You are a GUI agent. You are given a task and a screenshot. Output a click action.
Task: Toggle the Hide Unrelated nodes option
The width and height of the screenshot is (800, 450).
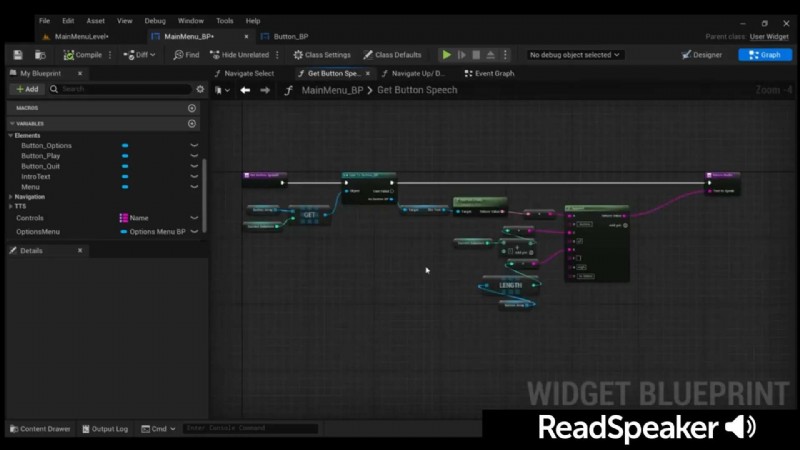pos(240,55)
